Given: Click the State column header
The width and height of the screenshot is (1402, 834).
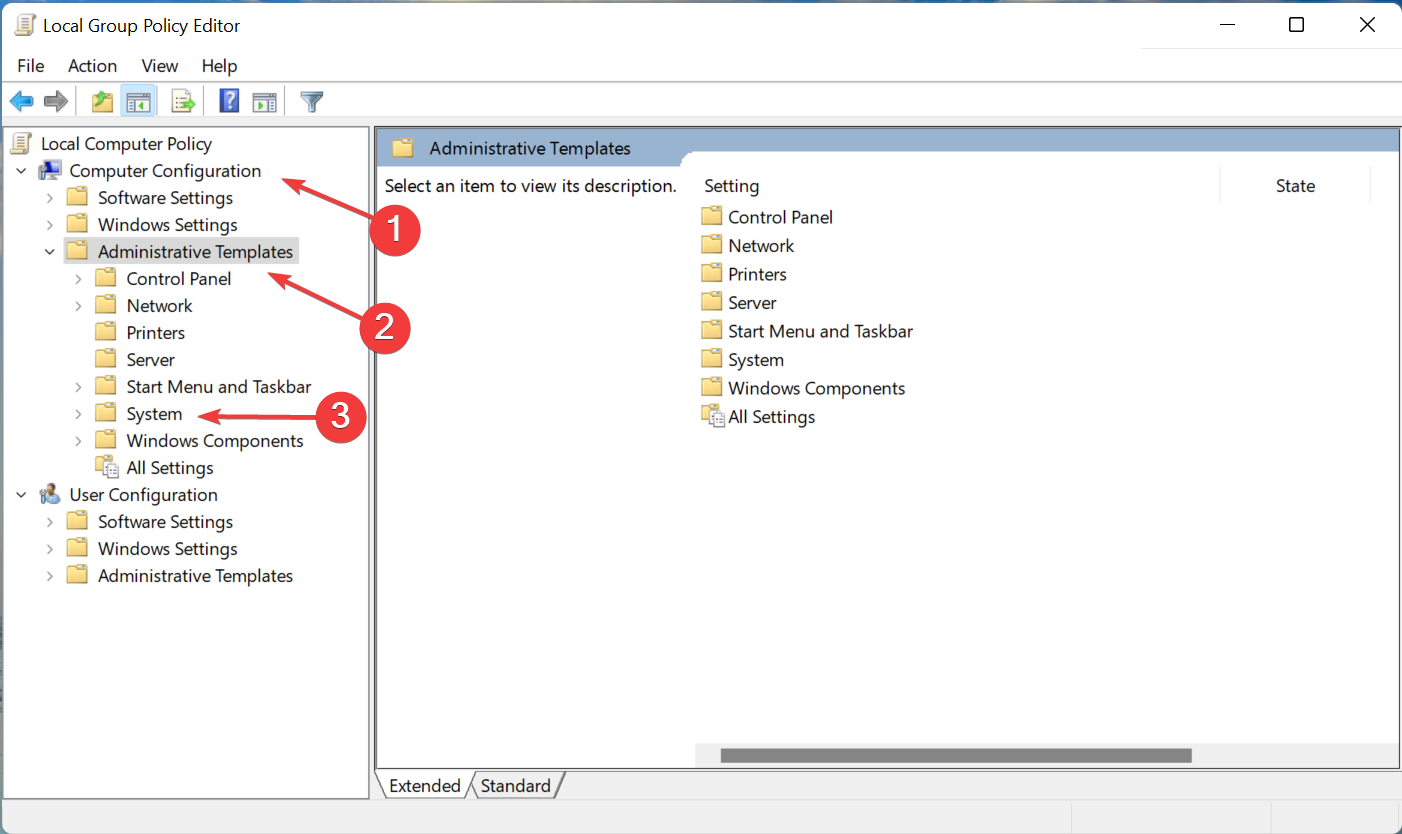Looking at the screenshot, I should (1295, 186).
